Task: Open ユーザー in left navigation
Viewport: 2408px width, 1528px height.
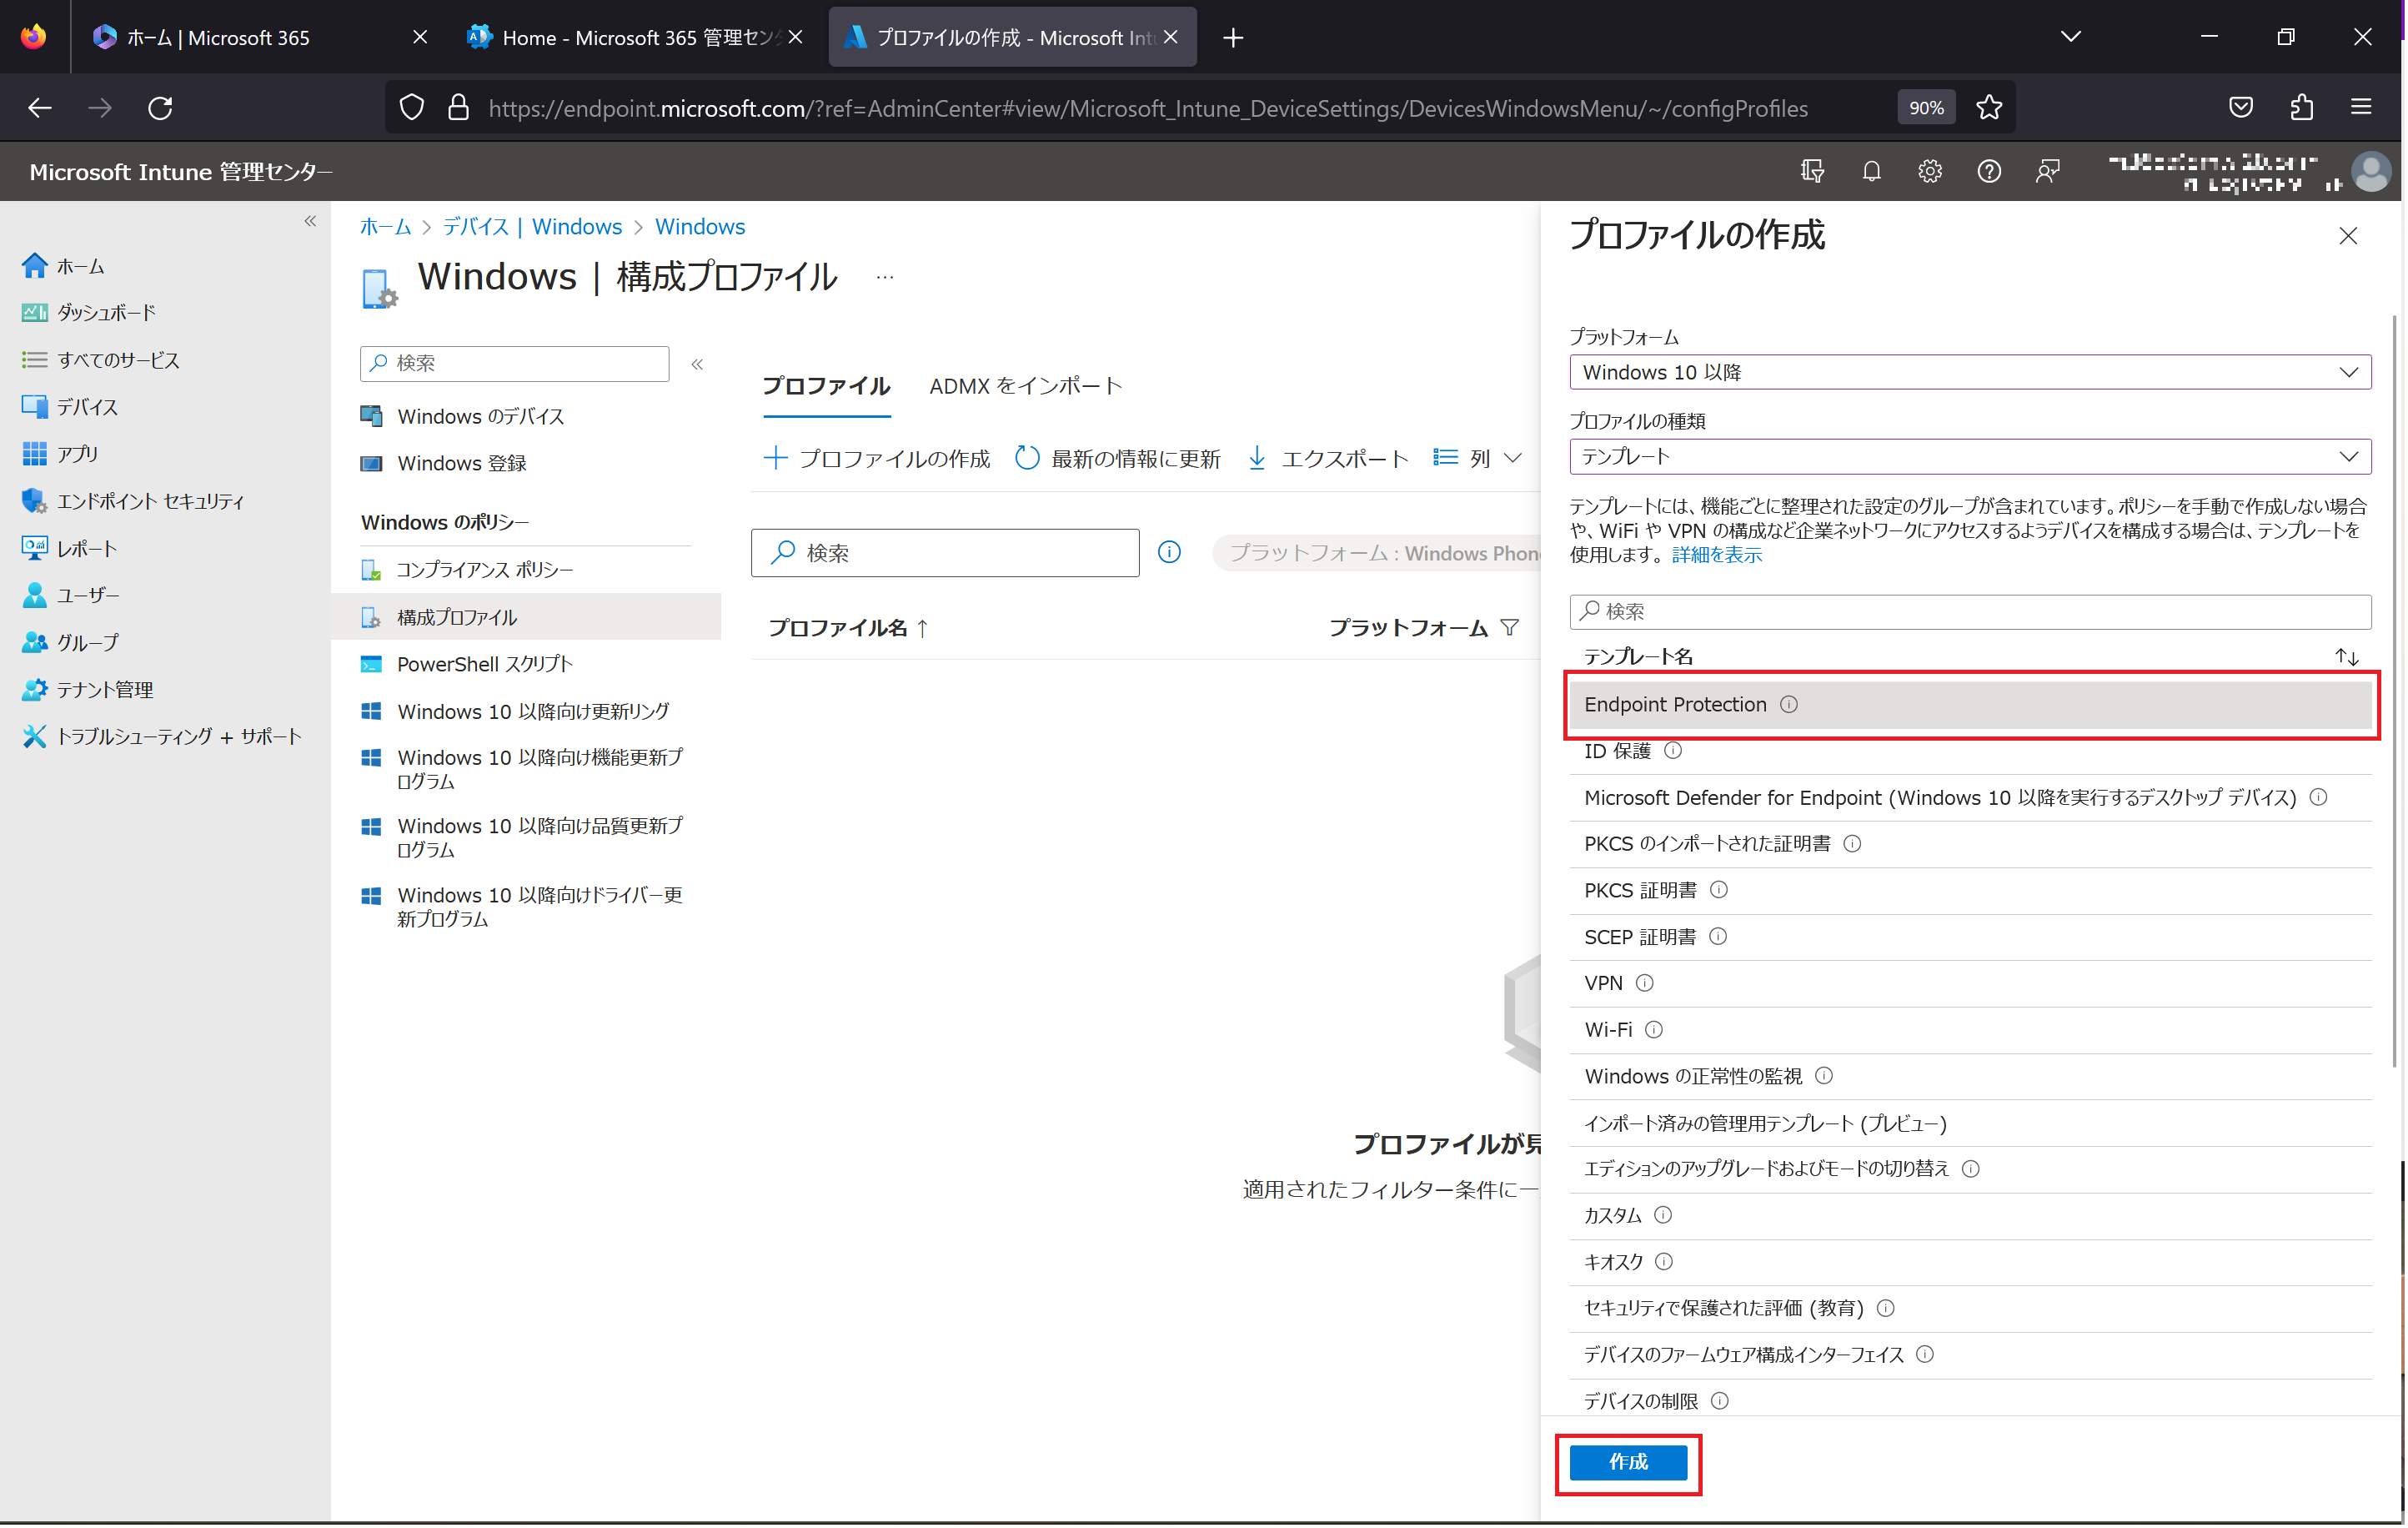Action: [69, 595]
